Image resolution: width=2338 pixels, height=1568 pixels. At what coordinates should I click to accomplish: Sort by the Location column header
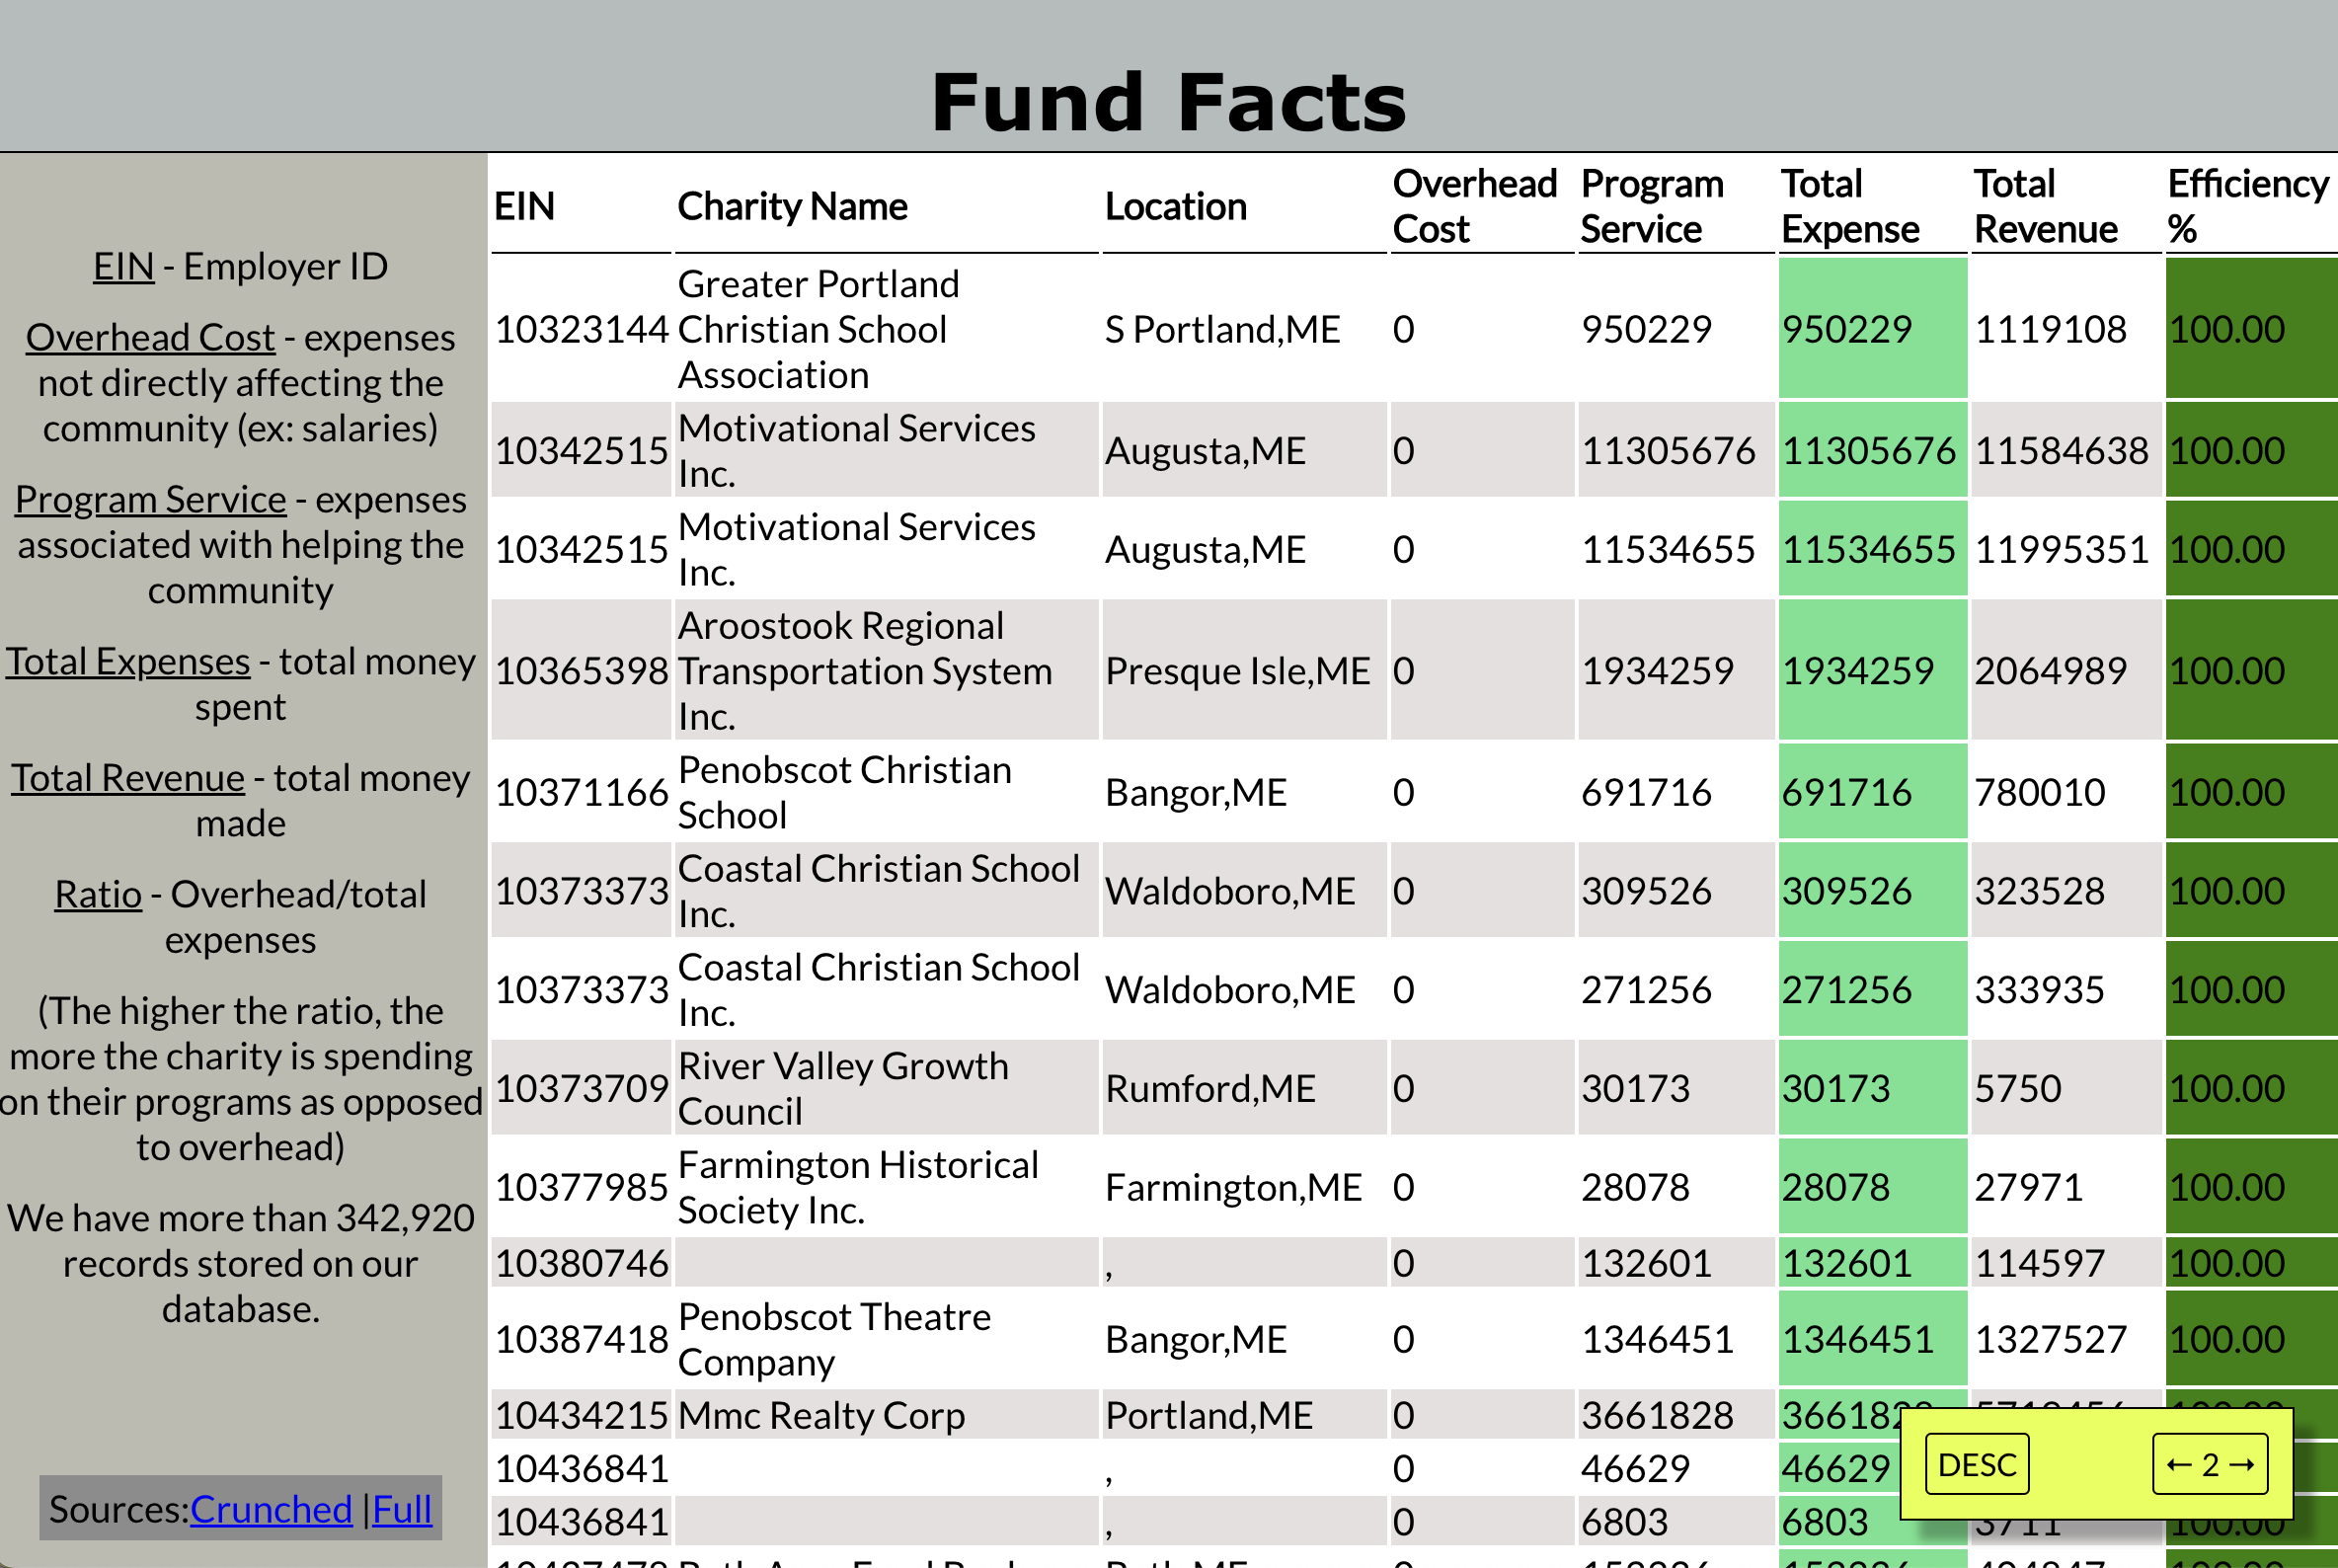pos(1176,207)
